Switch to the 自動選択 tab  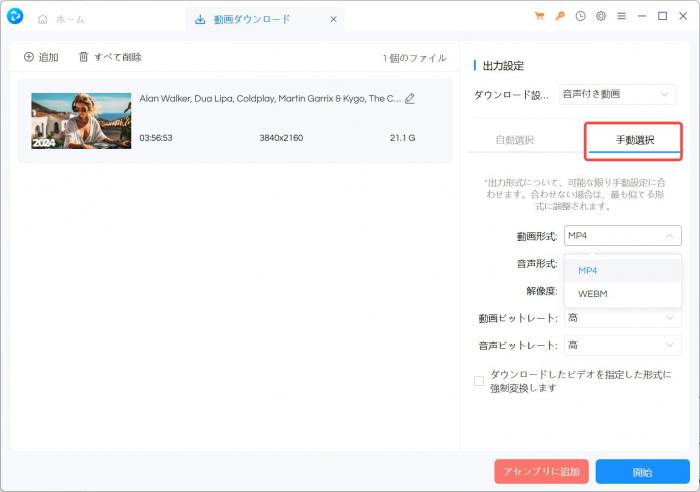click(515, 140)
